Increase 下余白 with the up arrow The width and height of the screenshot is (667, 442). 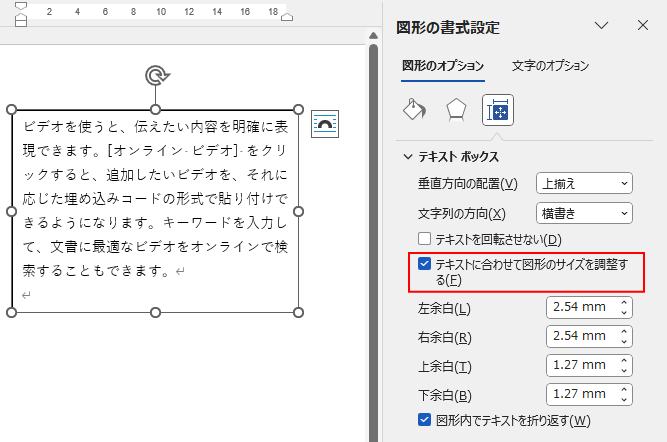point(624,390)
